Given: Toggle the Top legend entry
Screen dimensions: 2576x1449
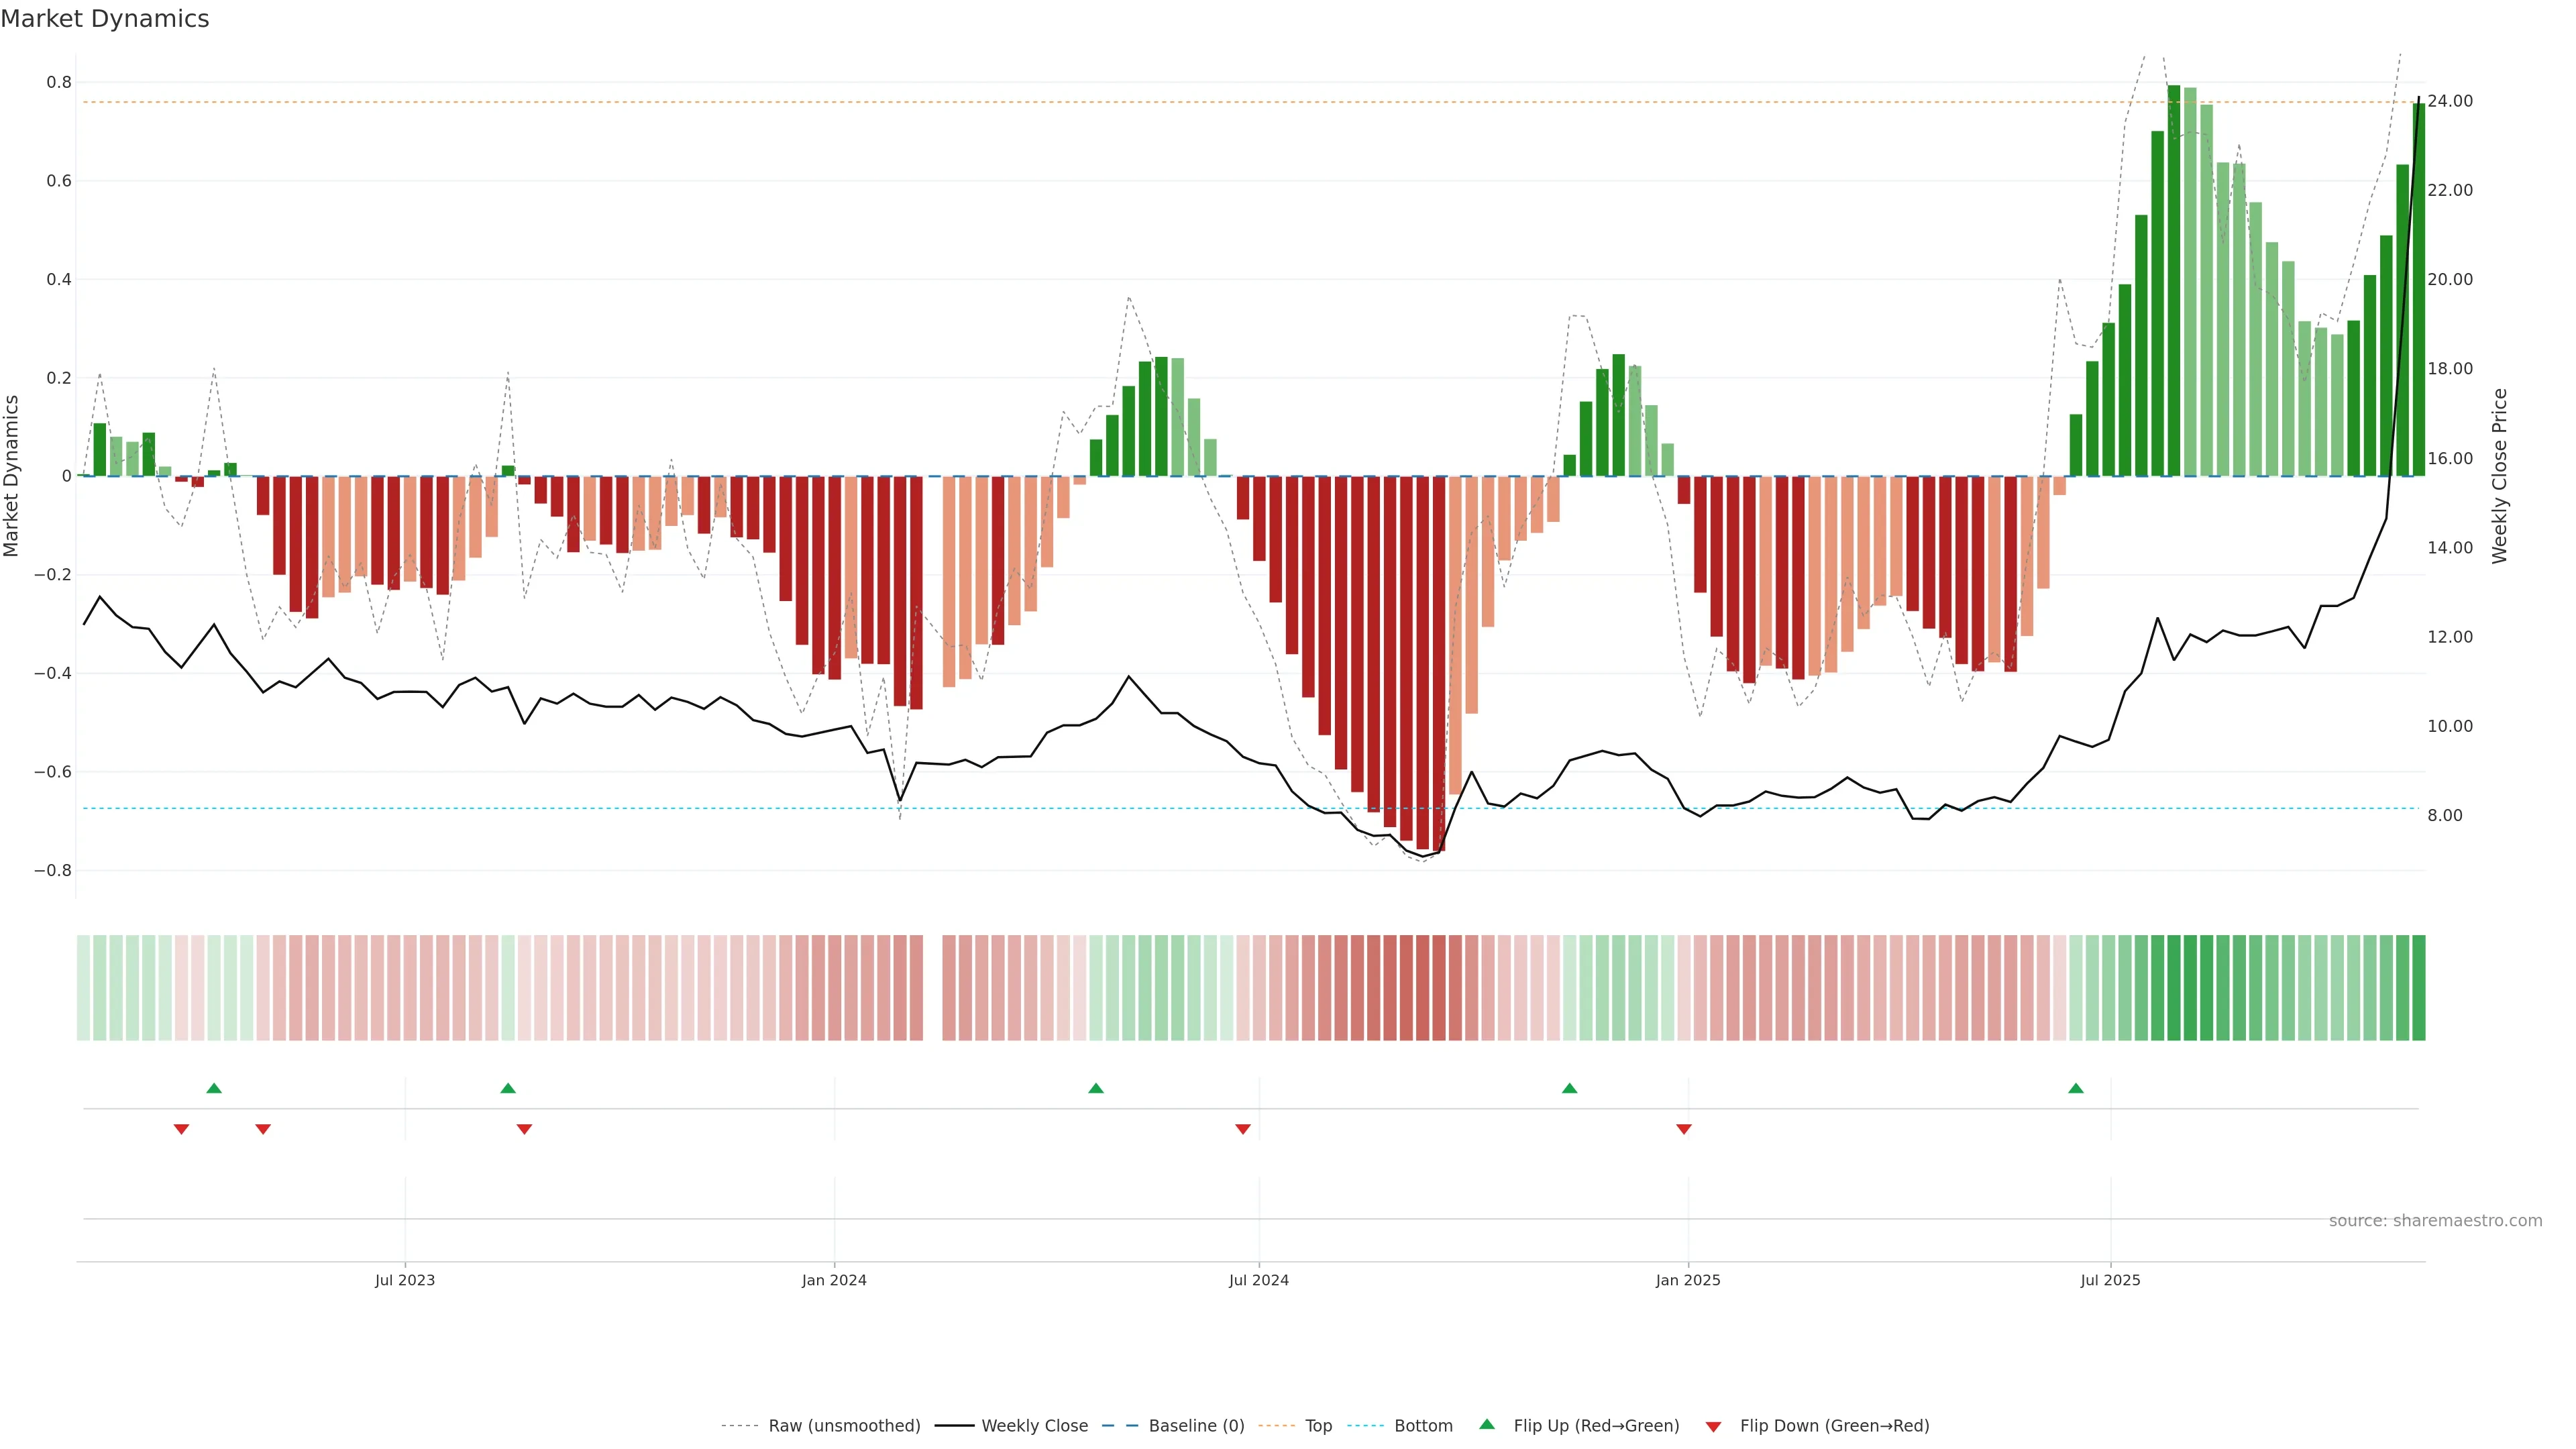Looking at the screenshot, I should point(1318,1426).
